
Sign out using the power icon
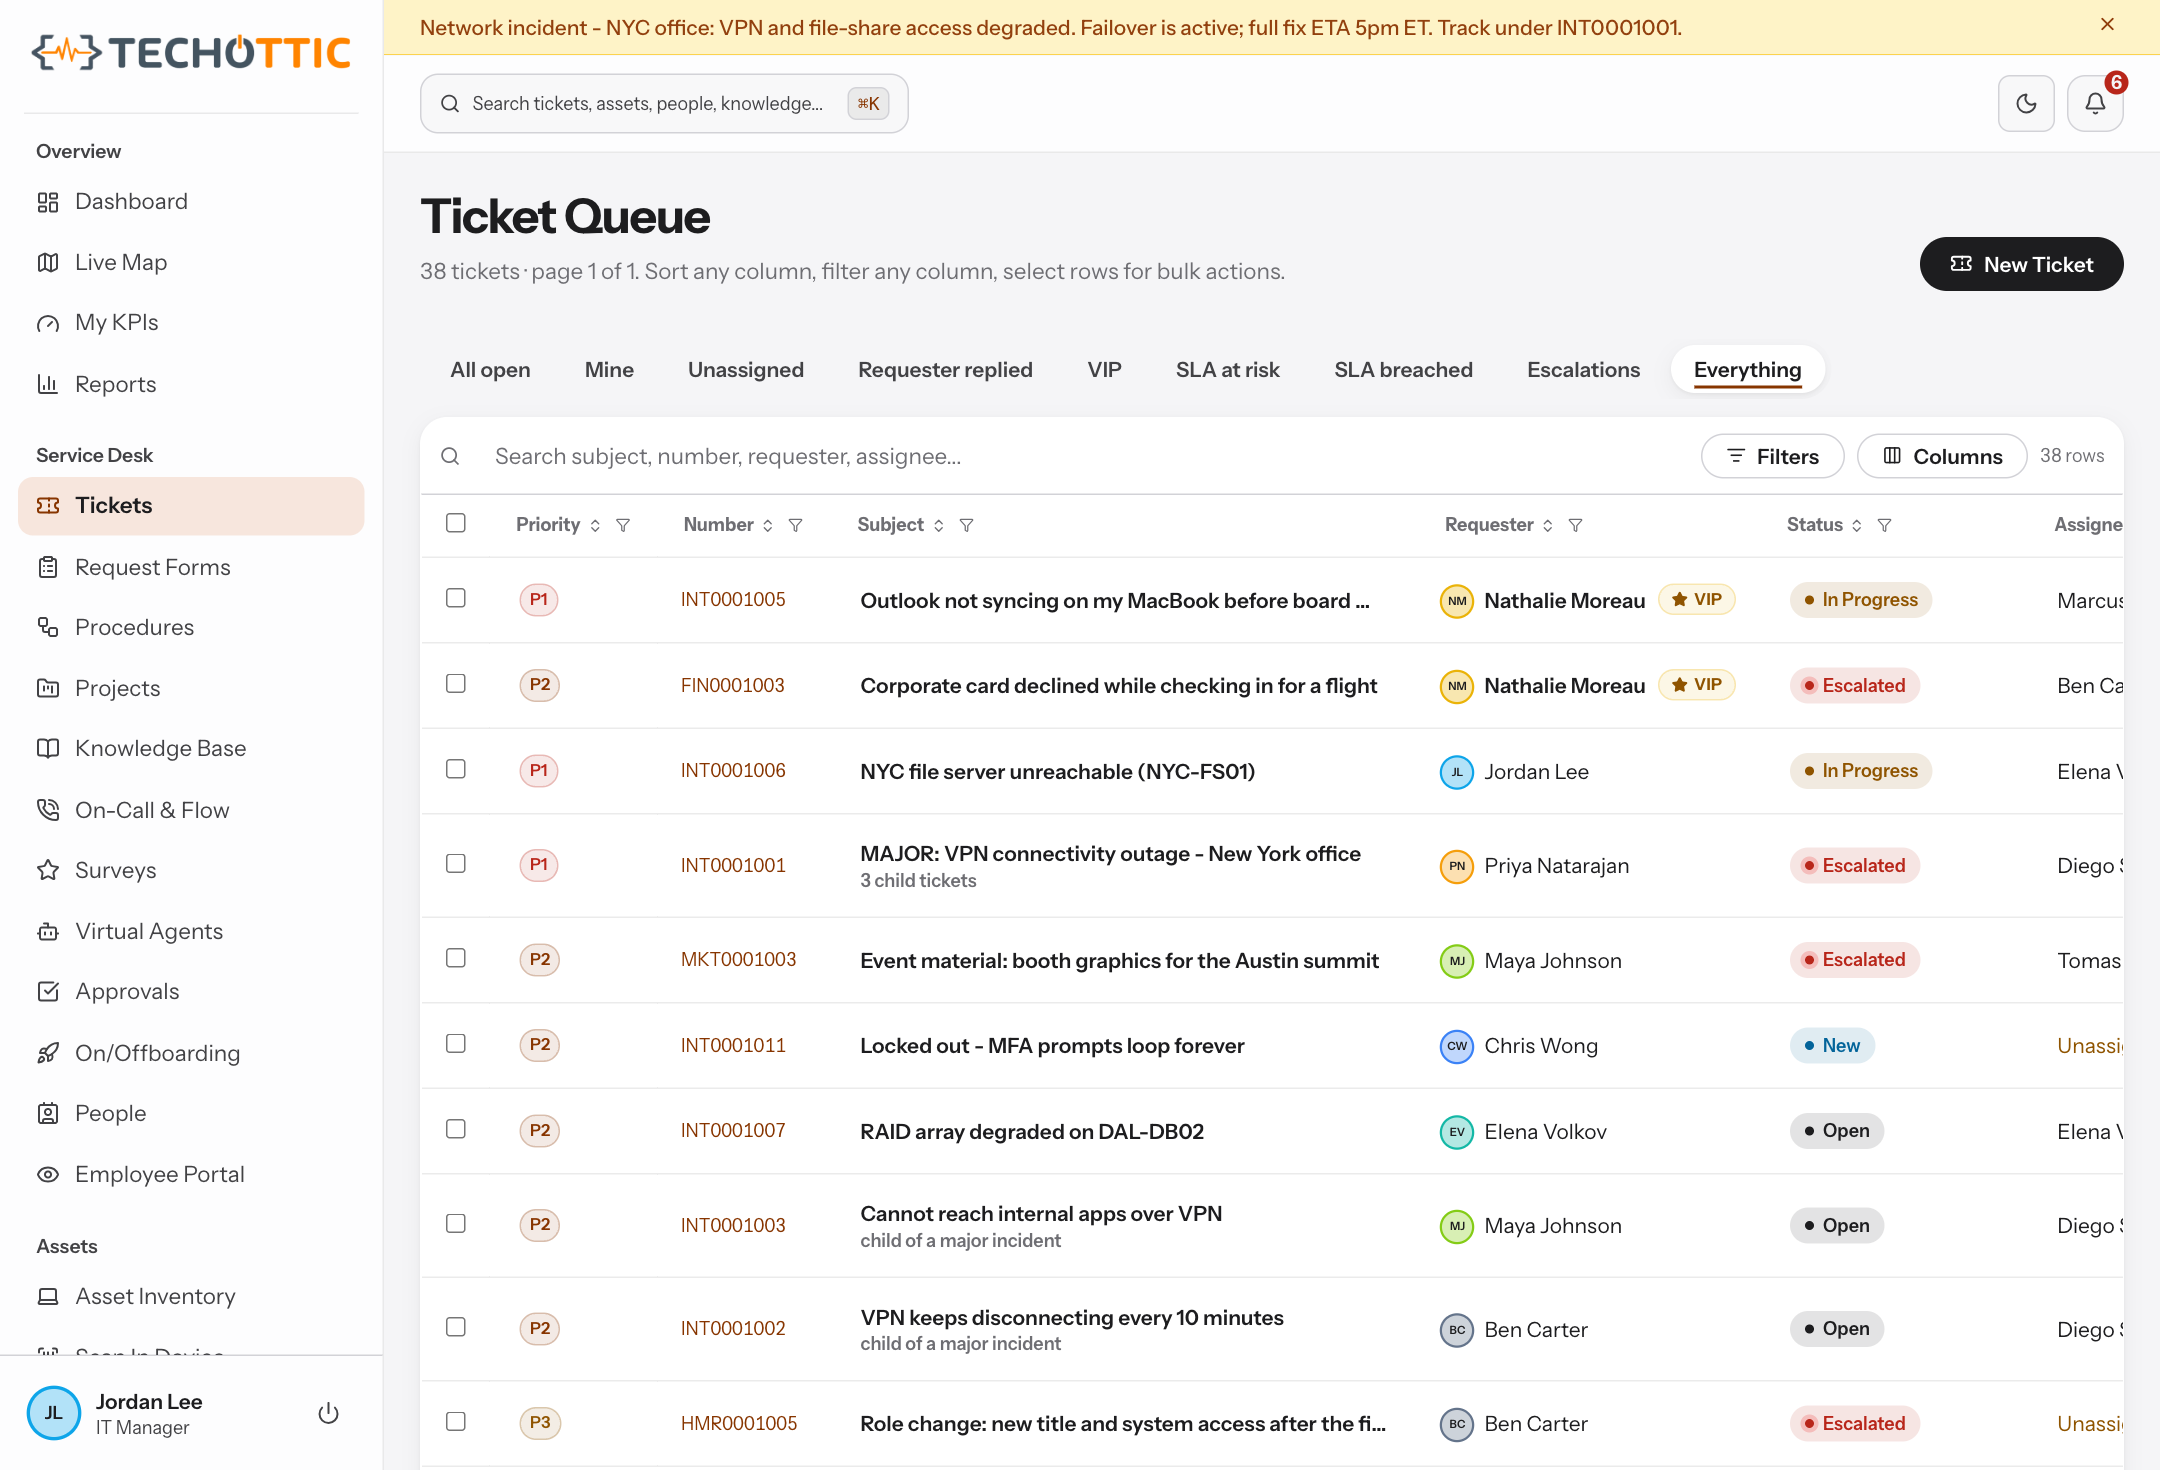coord(328,1413)
